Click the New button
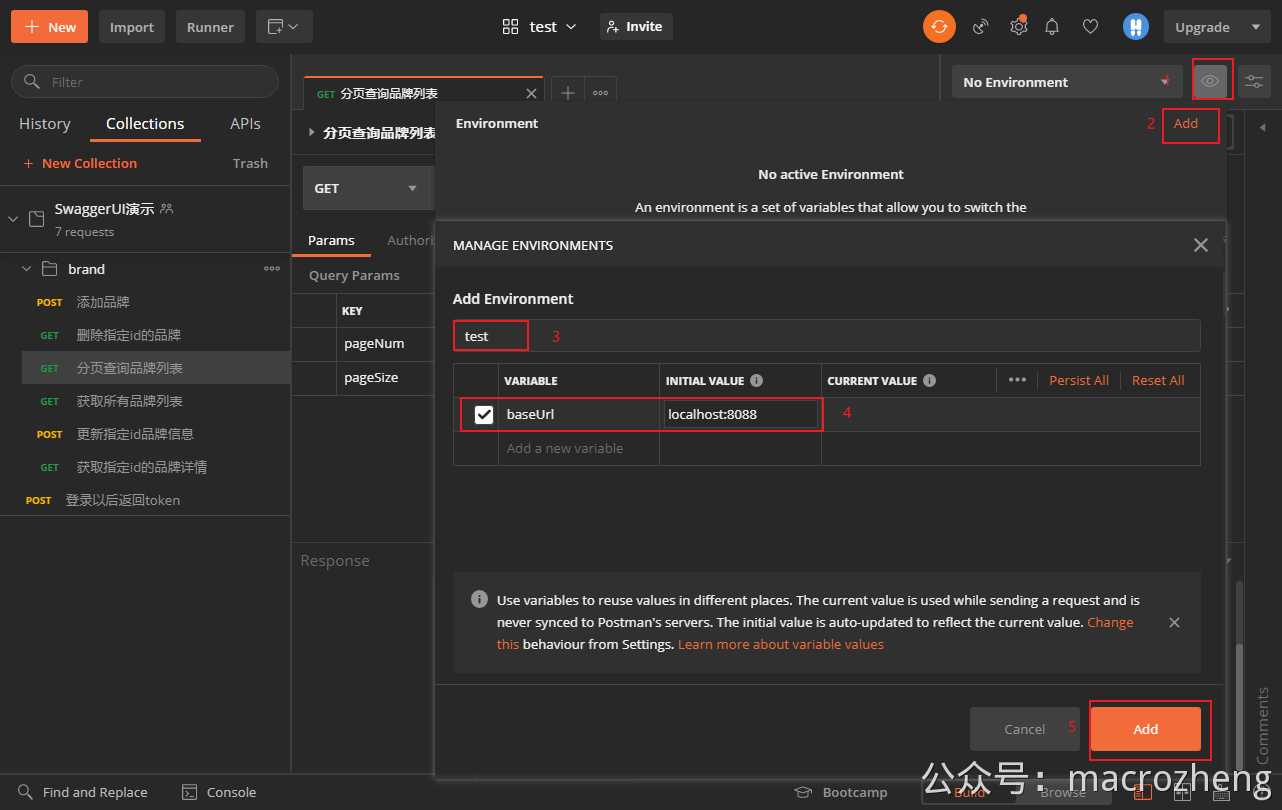The height and width of the screenshot is (810, 1282). pyautogui.click(x=49, y=27)
